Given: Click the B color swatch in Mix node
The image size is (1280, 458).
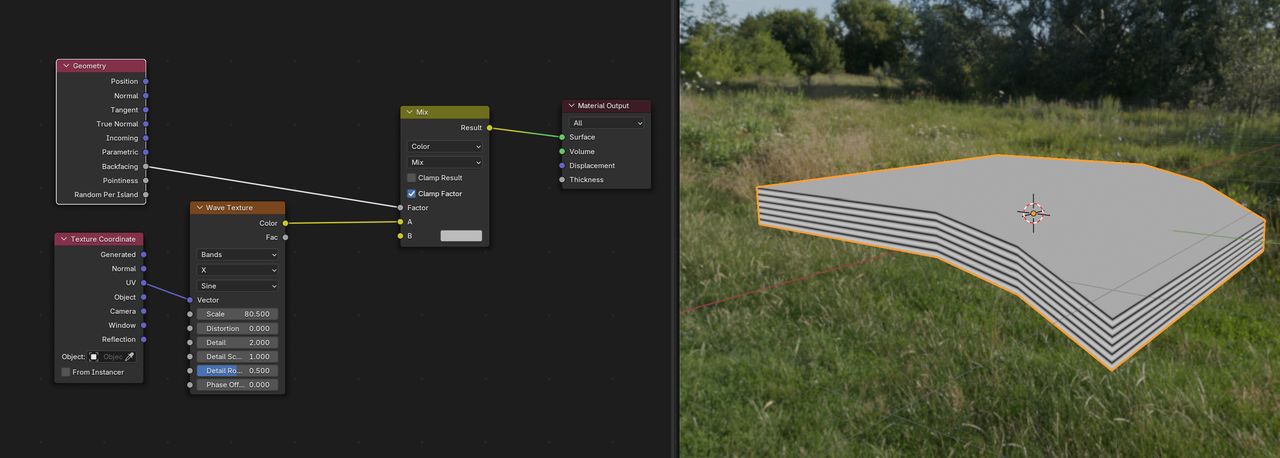Looking at the screenshot, I should pyautogui.click(x=461, y=236).
